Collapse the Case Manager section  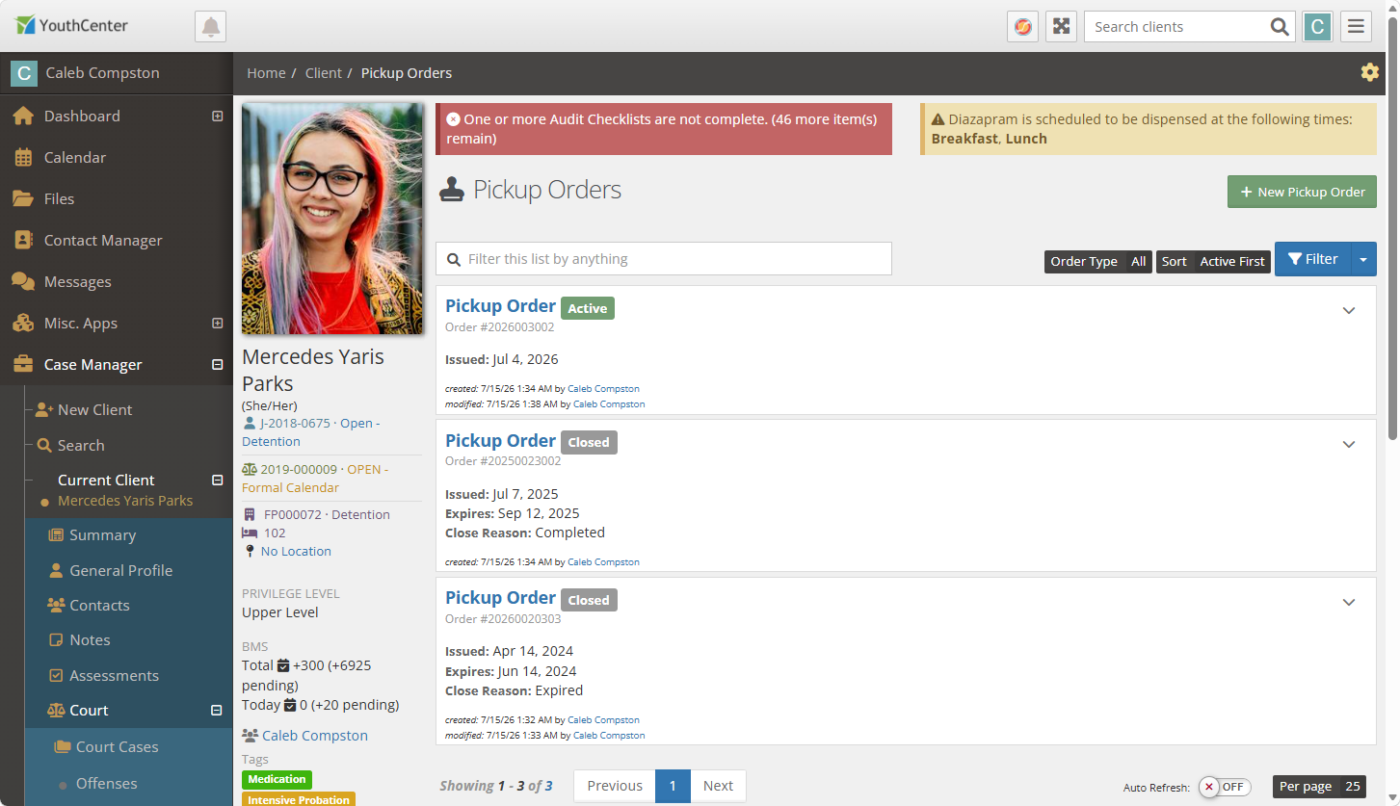point(217,365)
